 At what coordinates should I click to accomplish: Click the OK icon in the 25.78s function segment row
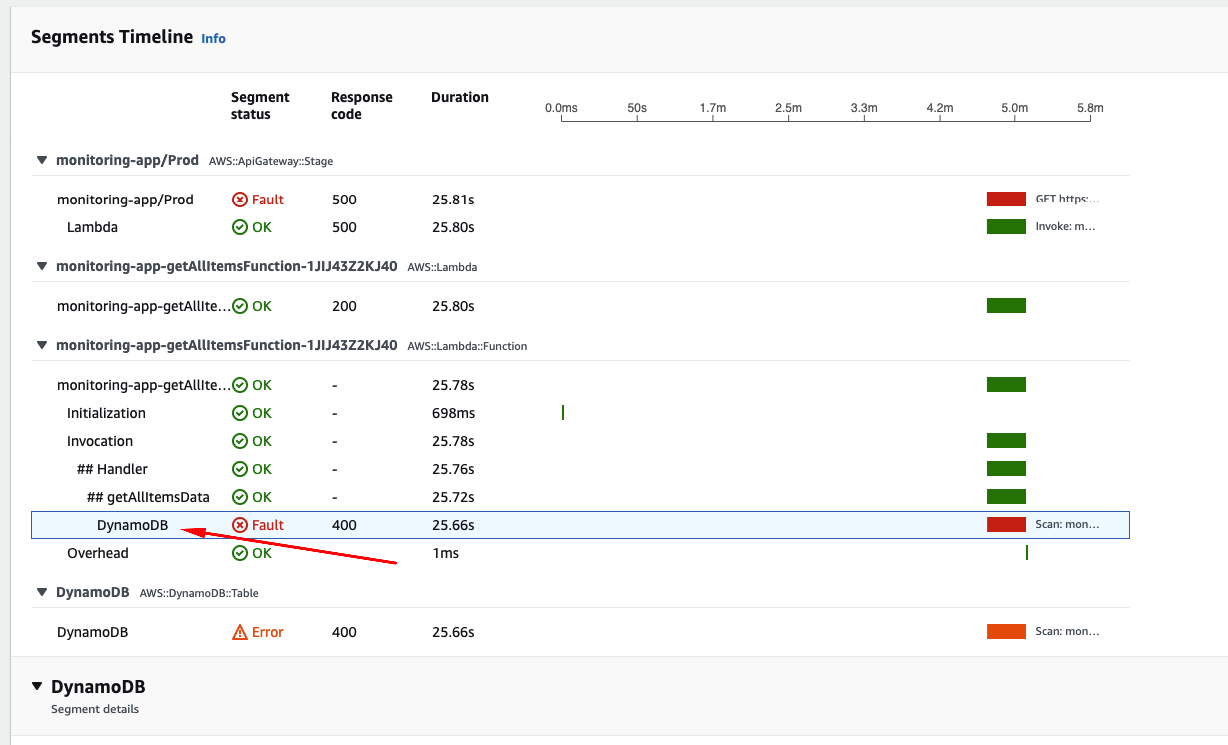[239, 385]
